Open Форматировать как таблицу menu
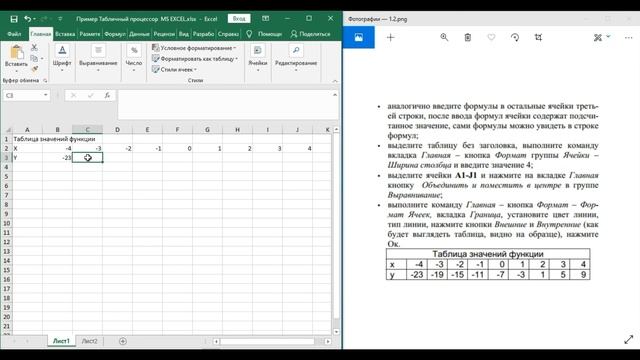This screenshot has width=640, height=360. [194, 59]
